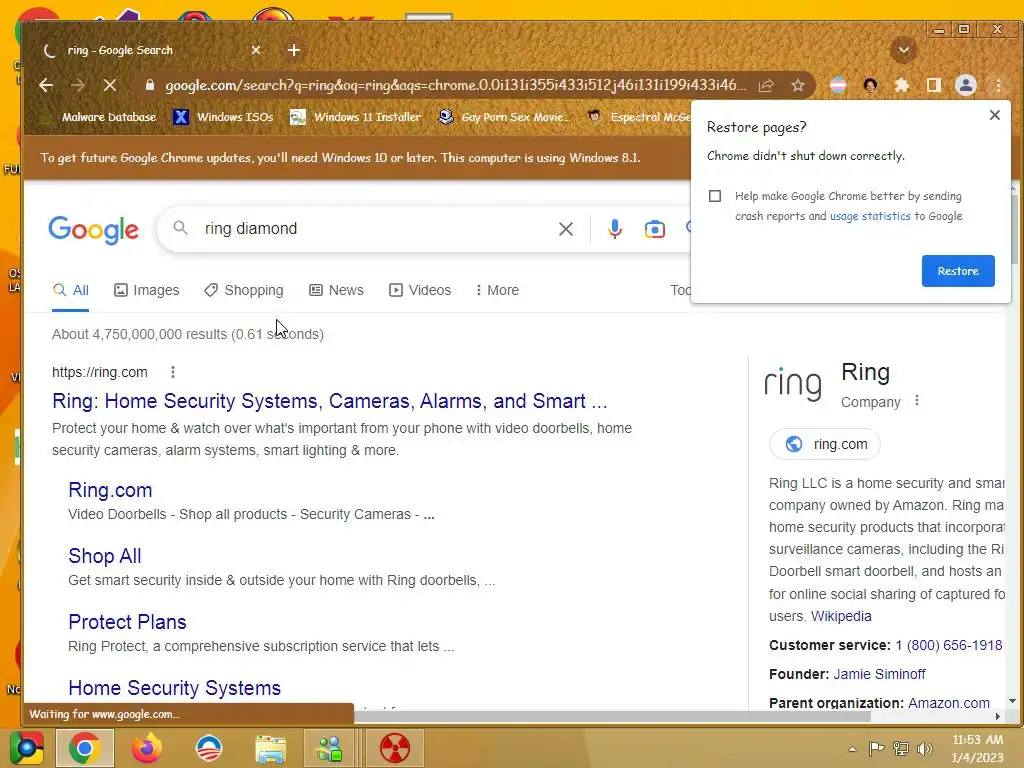The image size is (1024, 768).
Task: Open Chrome from the taskbar
Action: click(84, 748)
